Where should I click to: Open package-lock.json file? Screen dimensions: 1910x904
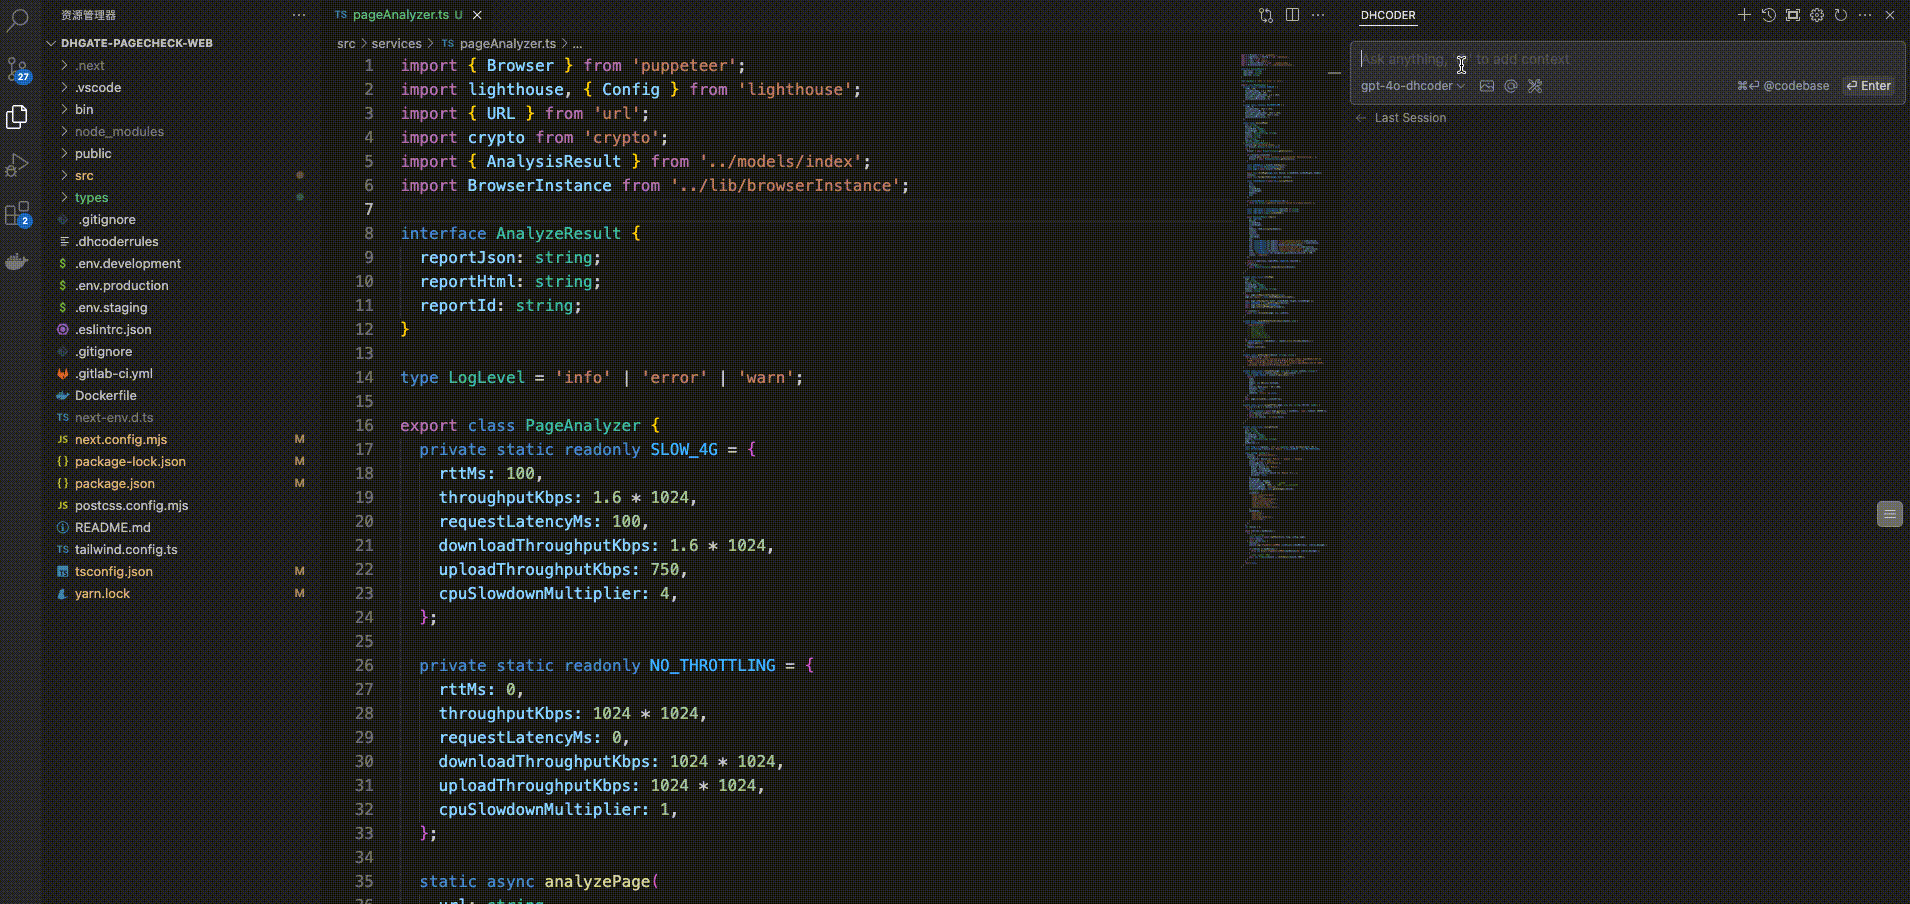(130, 461)
